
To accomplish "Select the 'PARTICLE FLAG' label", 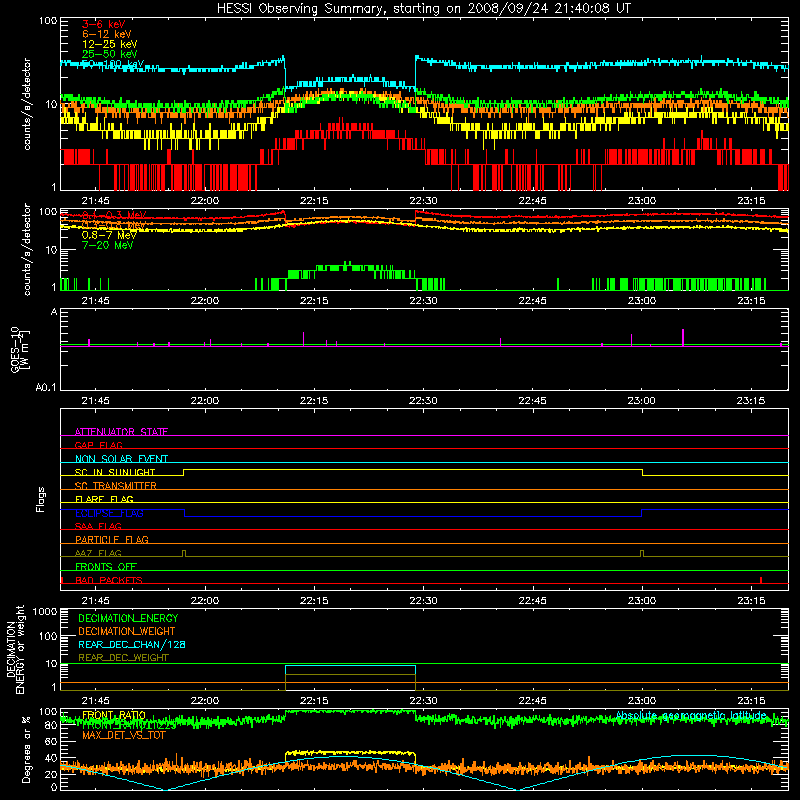I will [x=112, y=539].
